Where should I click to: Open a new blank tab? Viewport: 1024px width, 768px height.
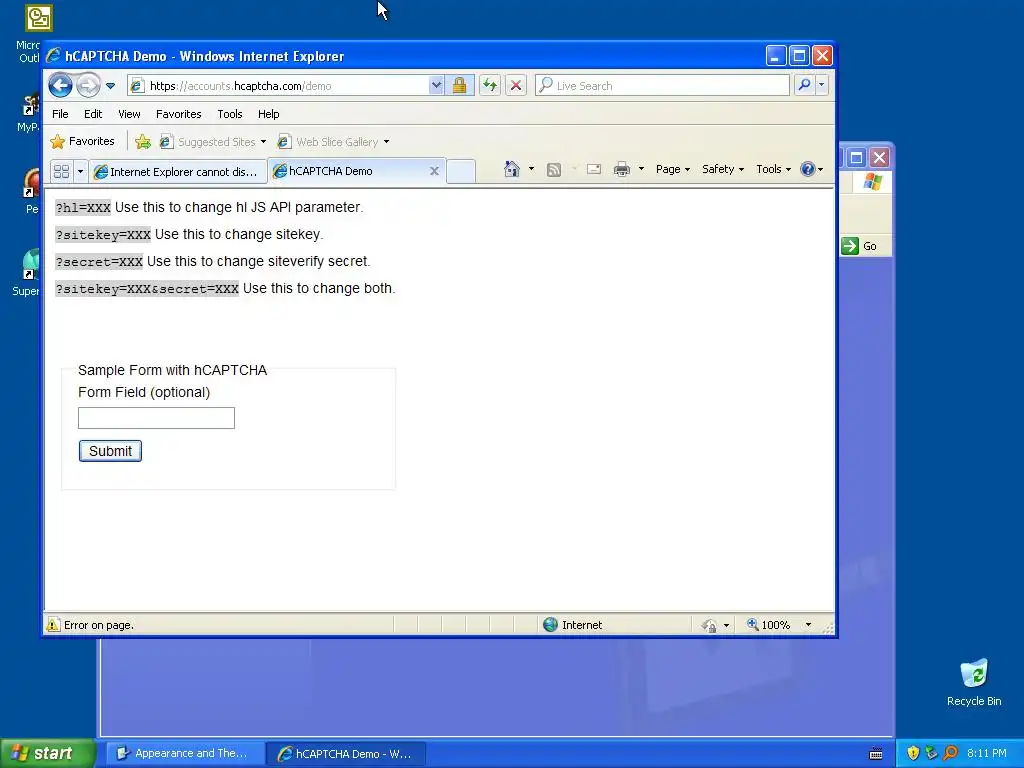[x=461, y=171]
